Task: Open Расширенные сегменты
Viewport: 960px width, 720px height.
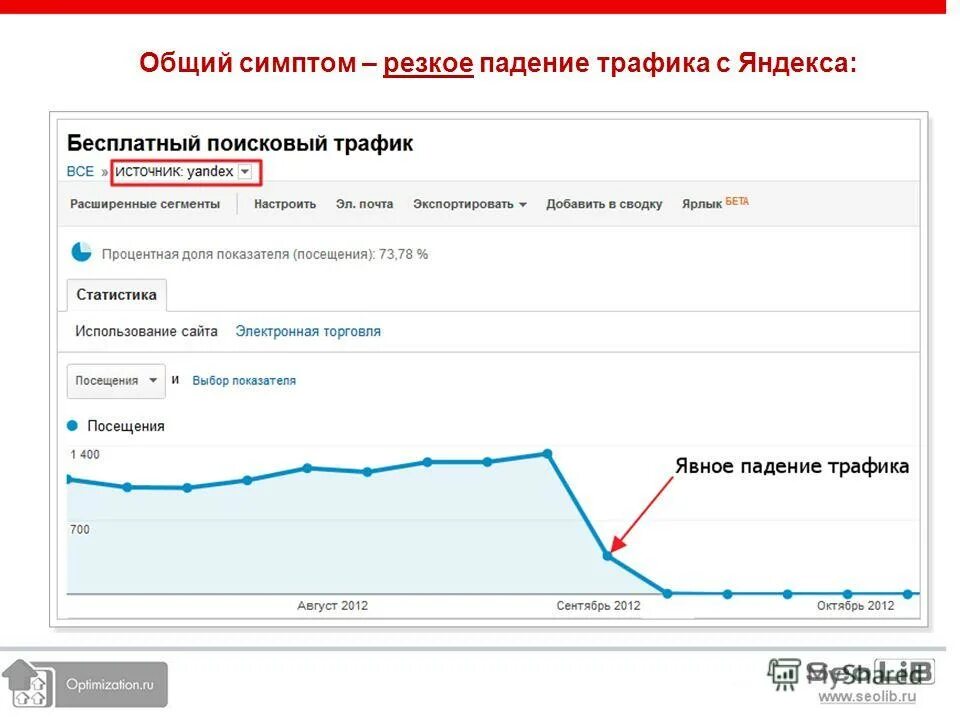Action: (145, 204)
